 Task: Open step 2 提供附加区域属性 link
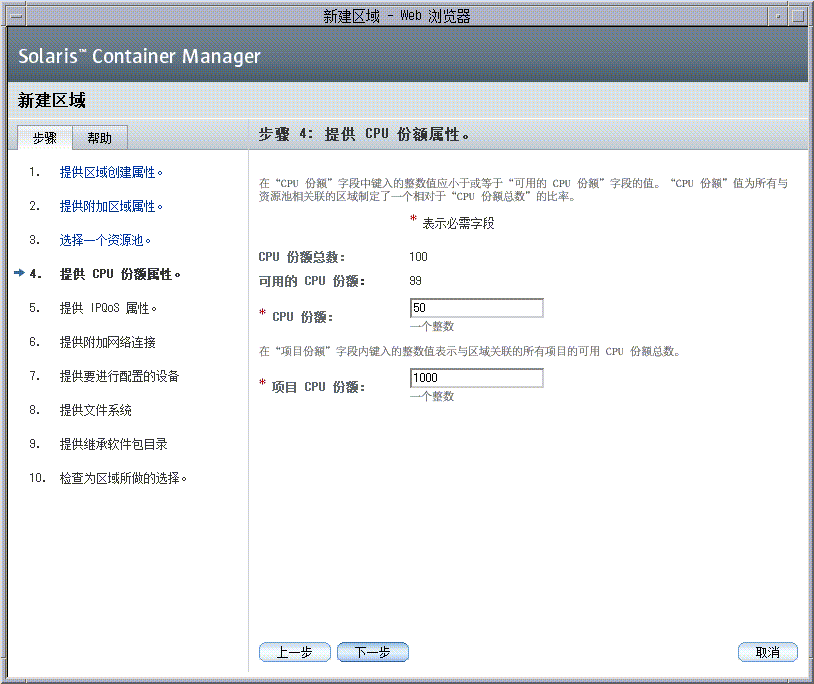[x=111, y=207]
